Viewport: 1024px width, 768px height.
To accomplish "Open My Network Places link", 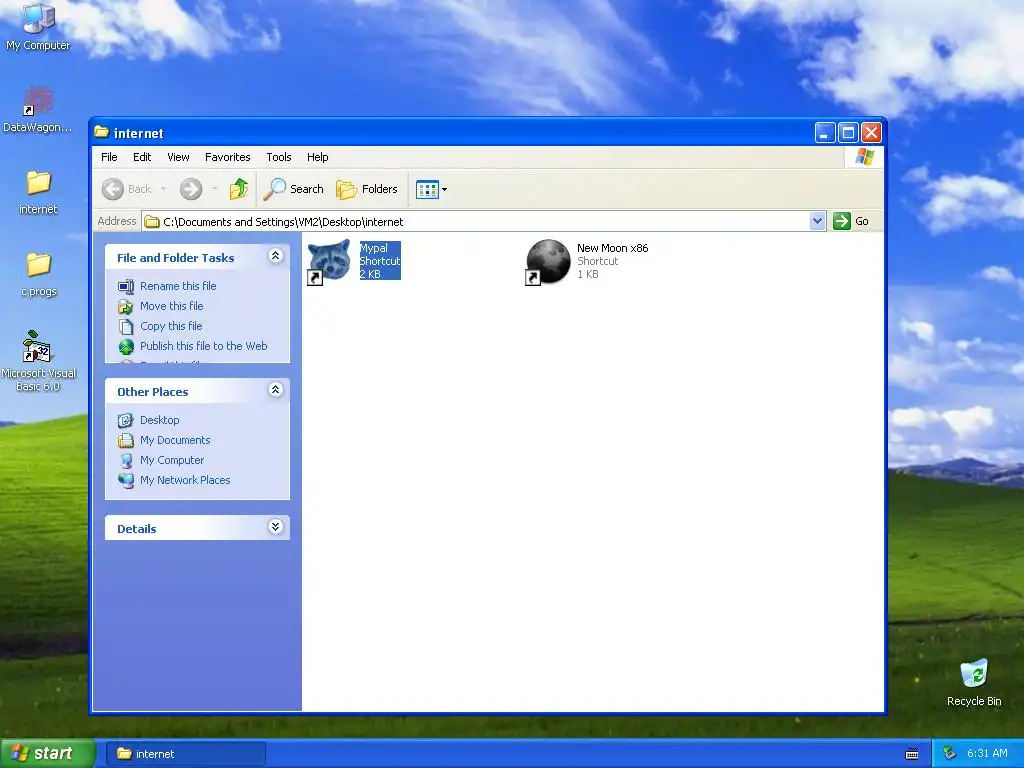I will tap(185, 480).
